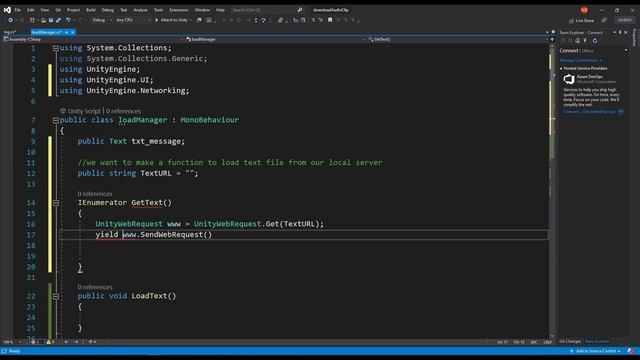Open the Build menu
Screen dimensions: 640x360
pyautogui.click(x=91, y=10)
